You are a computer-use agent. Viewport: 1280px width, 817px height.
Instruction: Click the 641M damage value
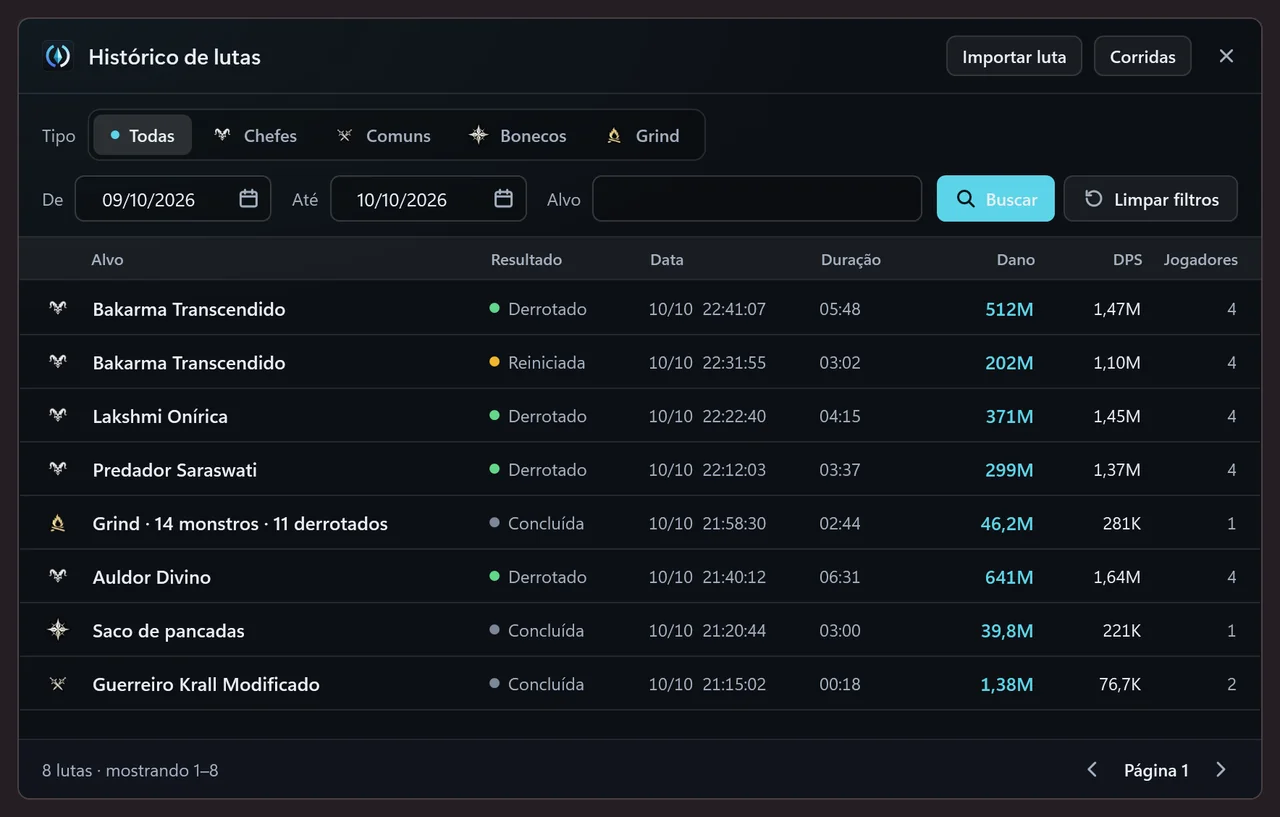click(1009, 577)
